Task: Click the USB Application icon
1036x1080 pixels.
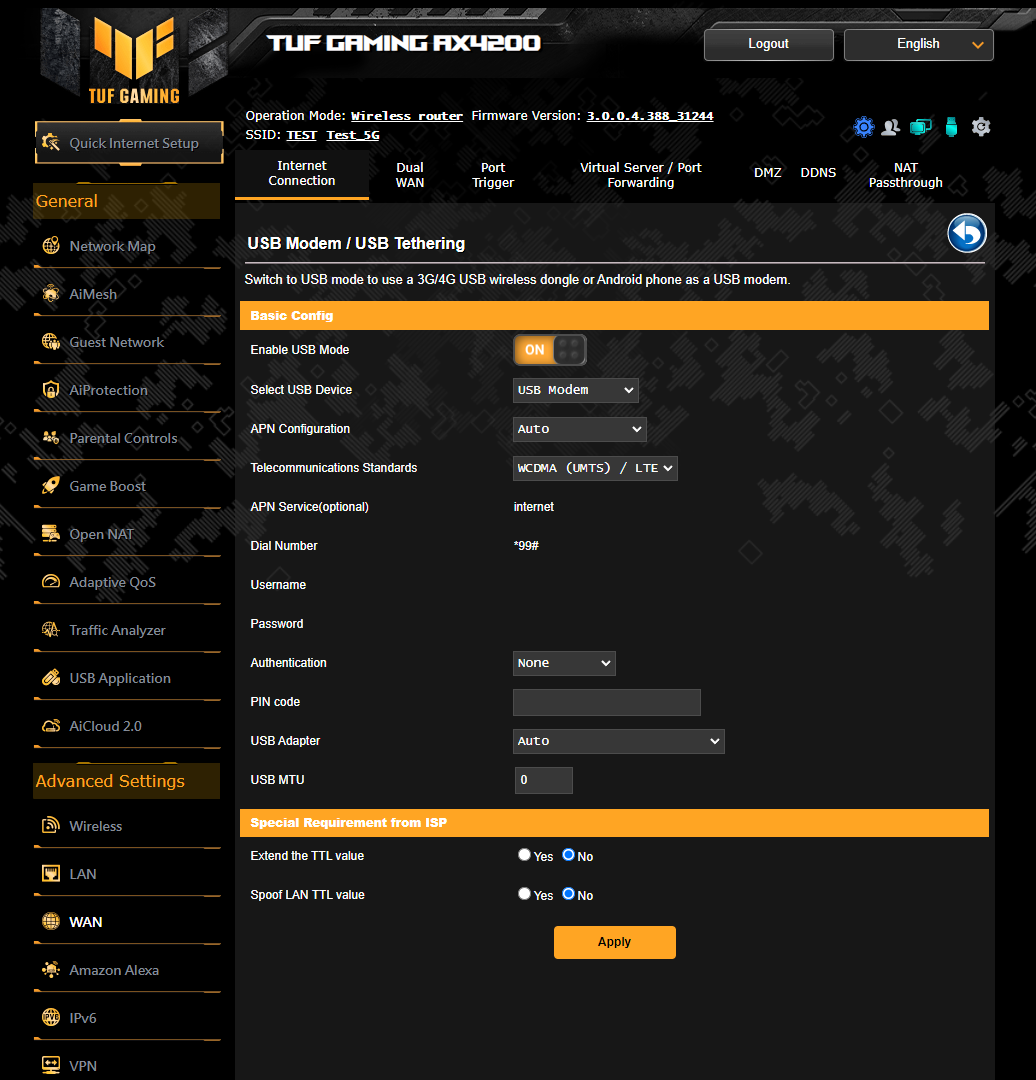Action: pos(51,678)
